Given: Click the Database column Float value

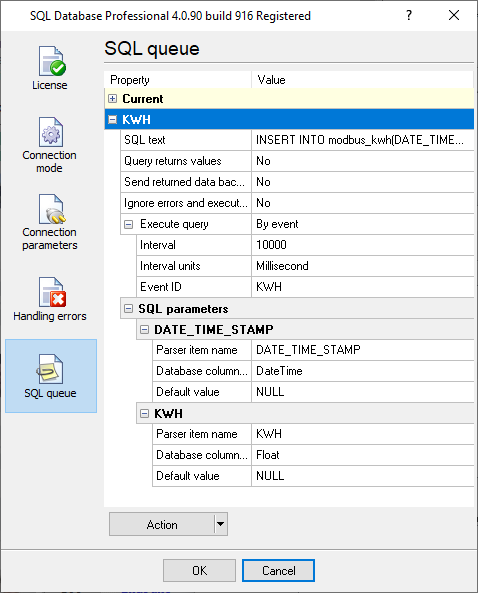Looking at the screenshot, I should coord(362,455).
